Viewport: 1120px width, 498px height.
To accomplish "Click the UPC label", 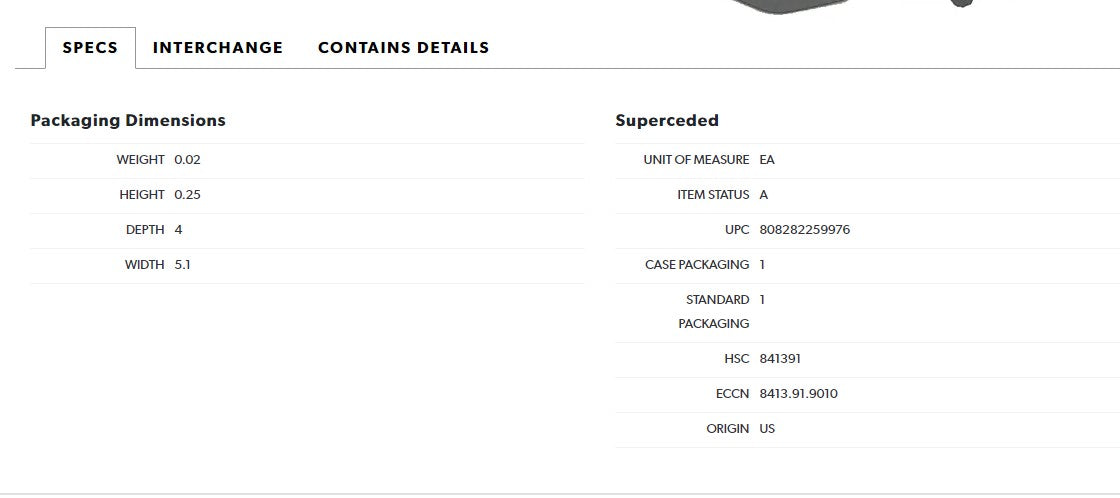I will click(x=737, y=230).
